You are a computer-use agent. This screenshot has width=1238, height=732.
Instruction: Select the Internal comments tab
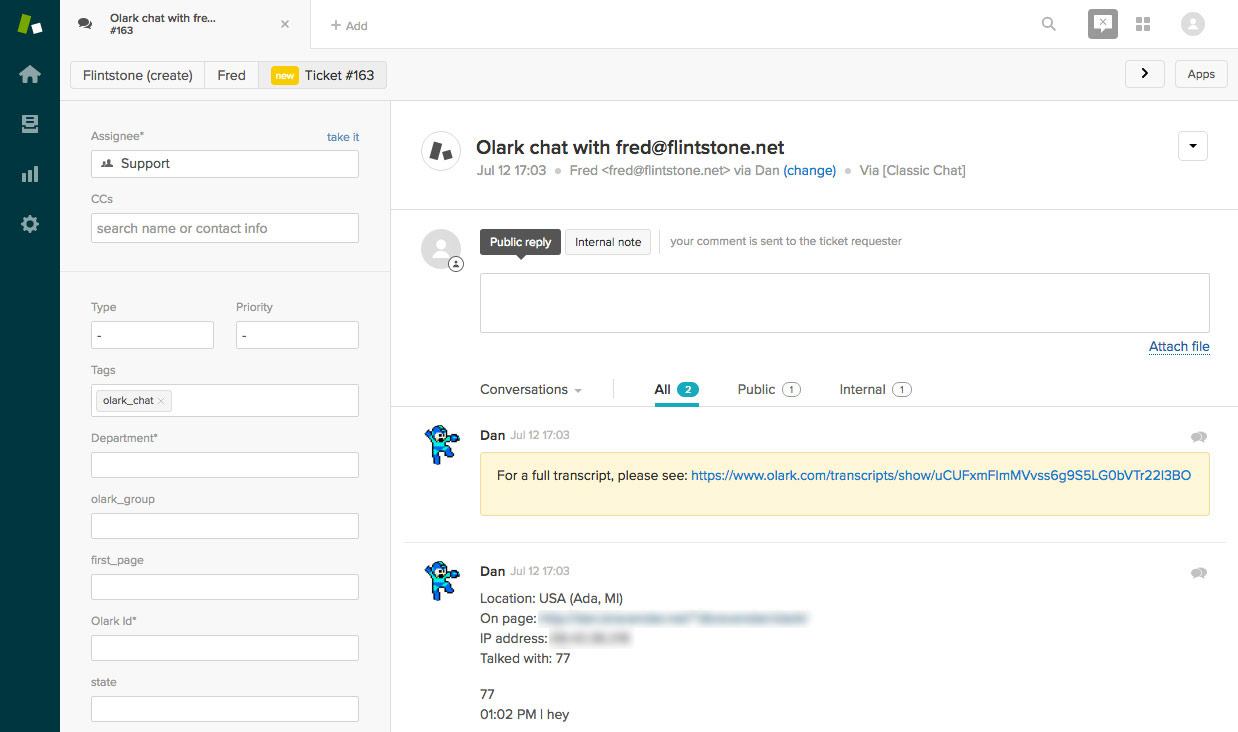(x=875, y=389)
